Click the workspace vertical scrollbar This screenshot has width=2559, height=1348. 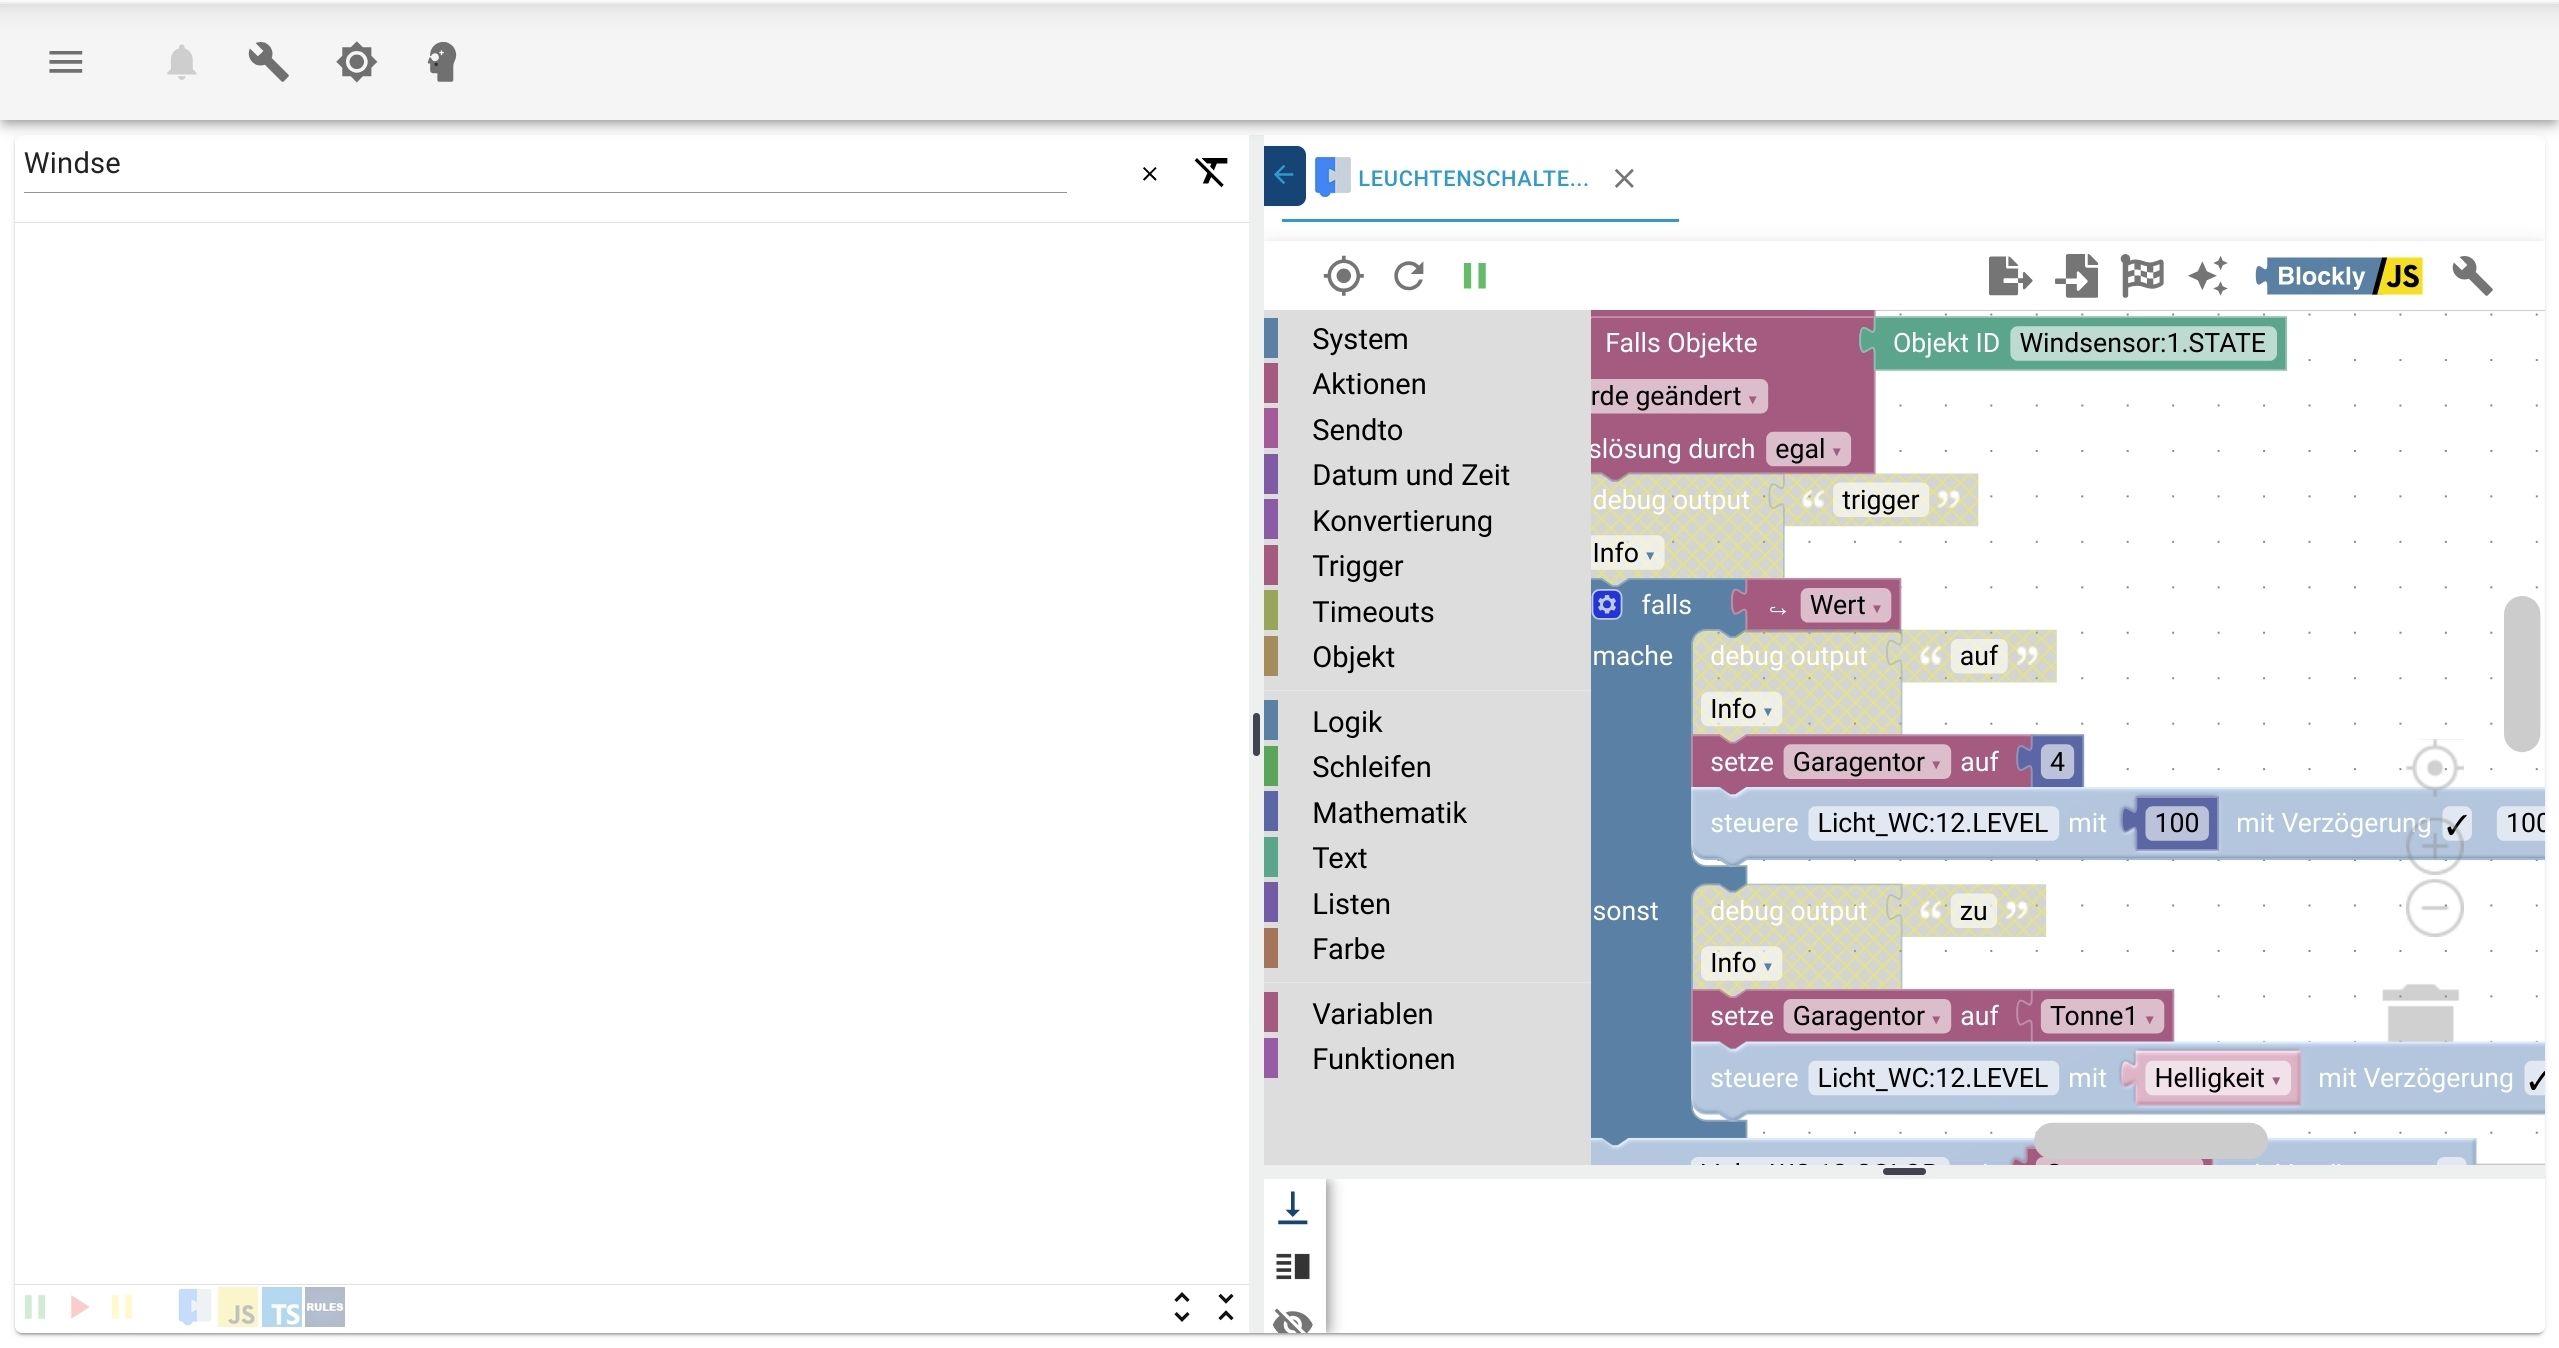coord(2521,673)
